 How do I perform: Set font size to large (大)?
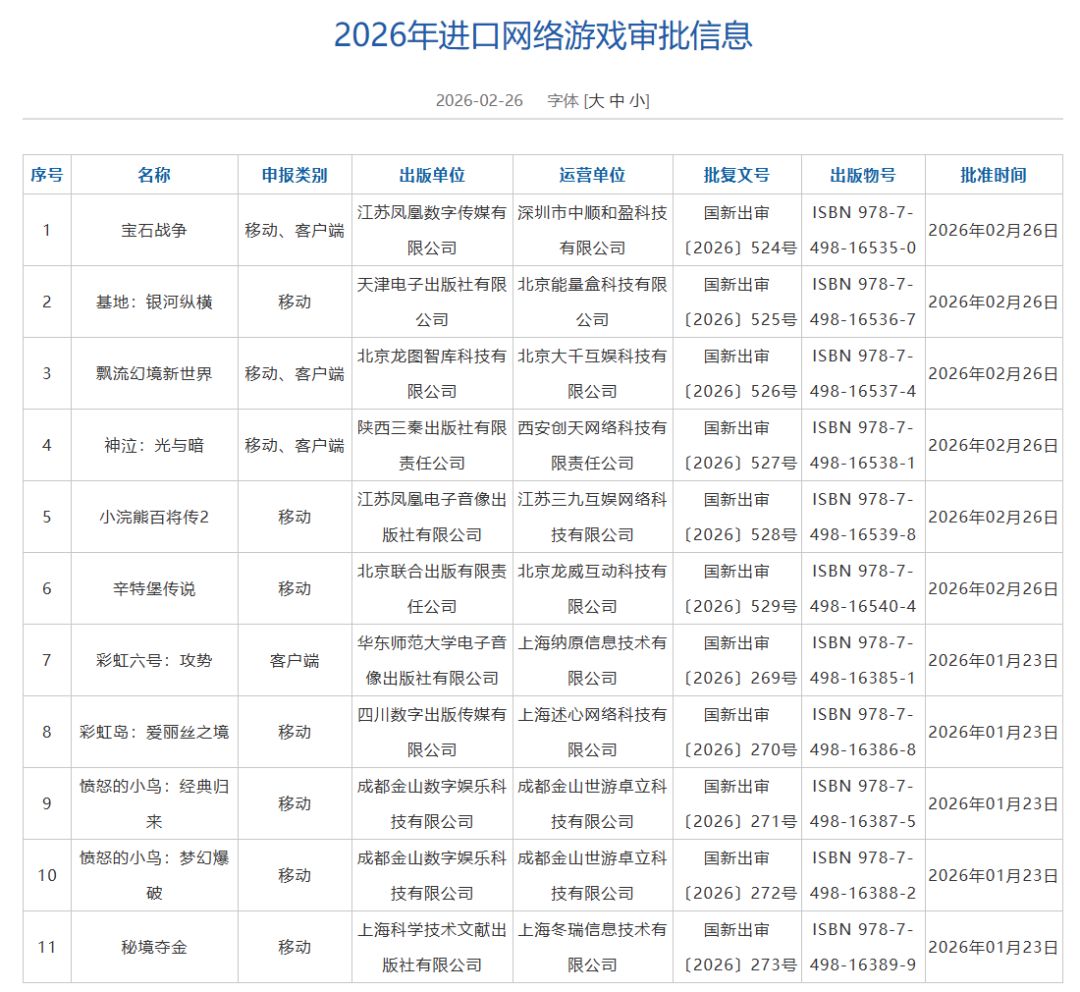click(x=596, y=101)
